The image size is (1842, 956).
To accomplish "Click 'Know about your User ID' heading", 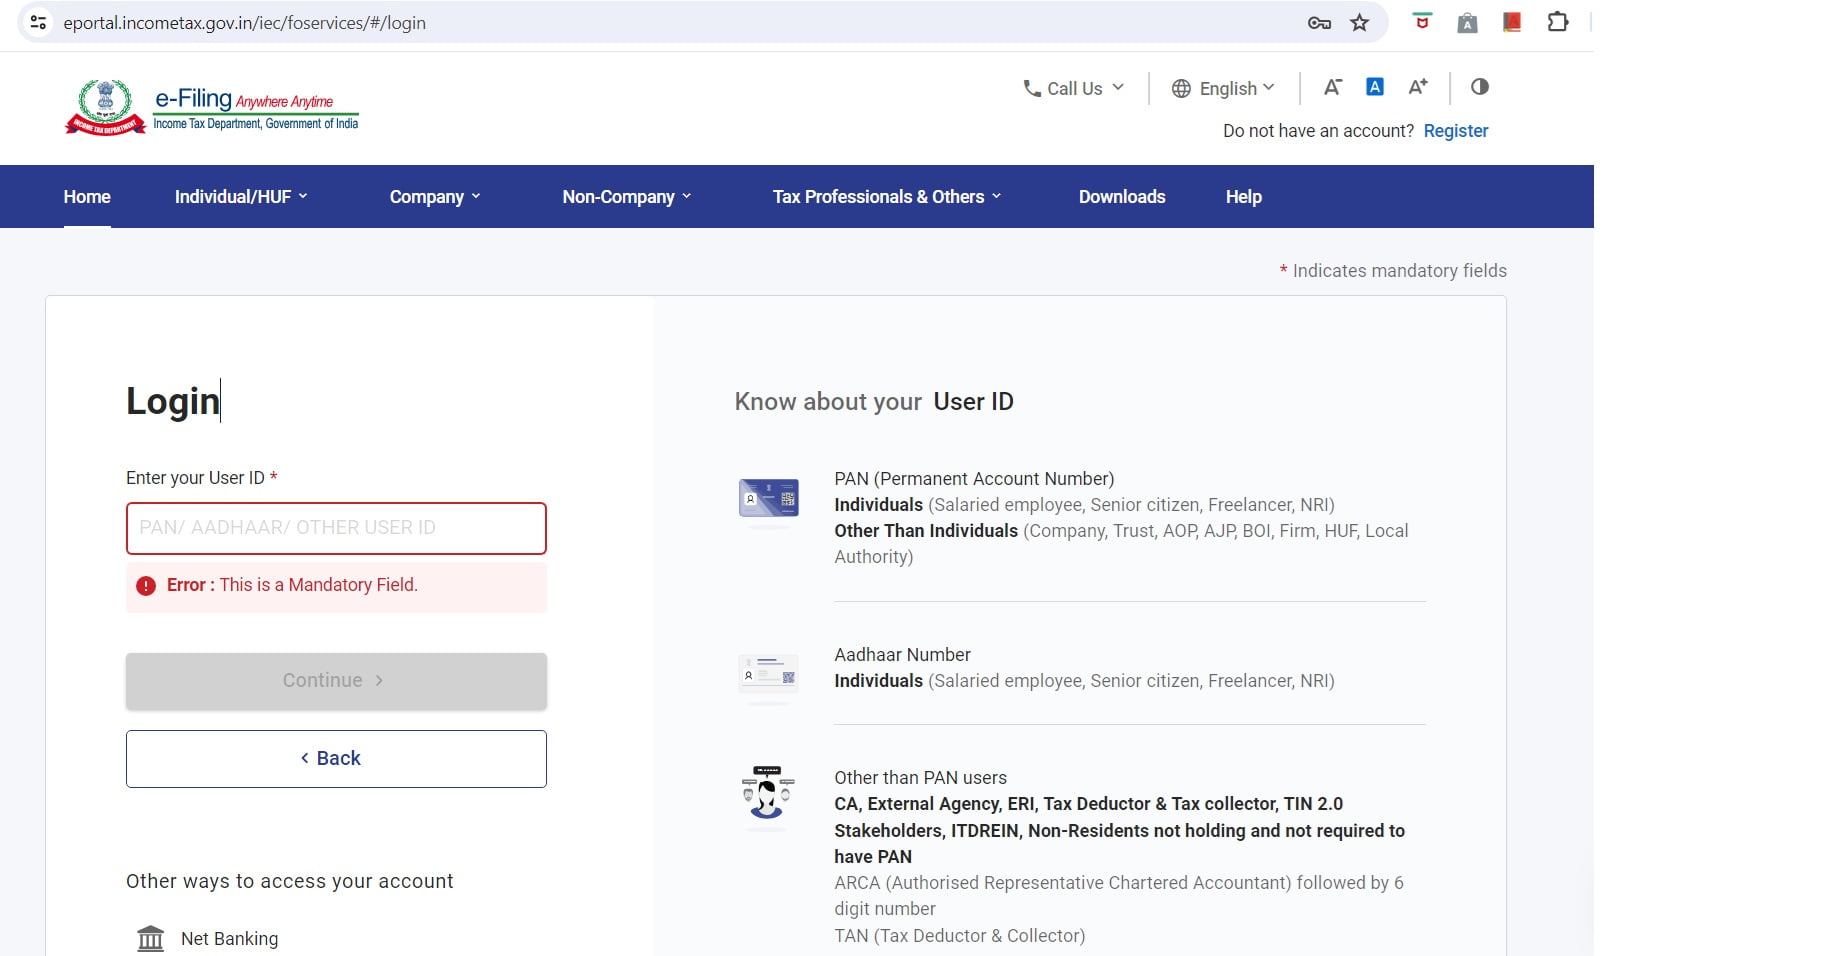I will click(874, 402).
